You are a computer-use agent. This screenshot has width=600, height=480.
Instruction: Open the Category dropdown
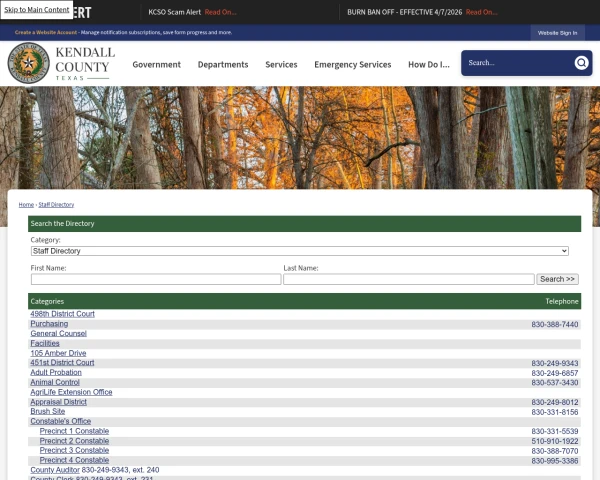(300, 251)
